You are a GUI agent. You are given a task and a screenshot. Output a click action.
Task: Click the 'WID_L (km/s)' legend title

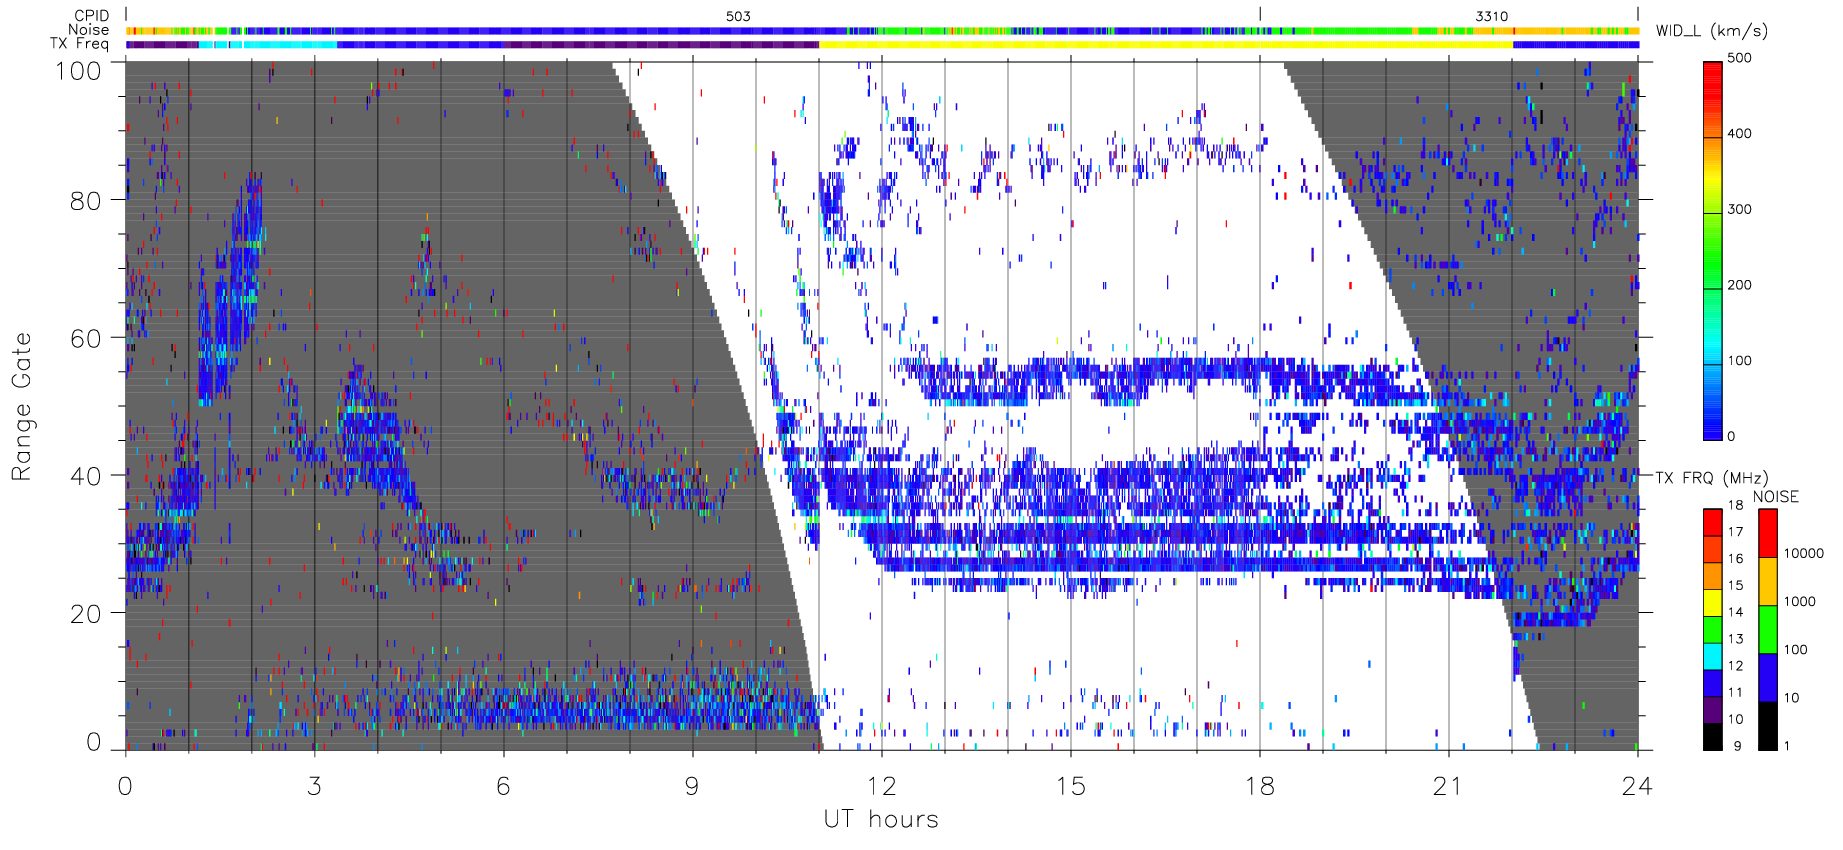(1711, 30)
